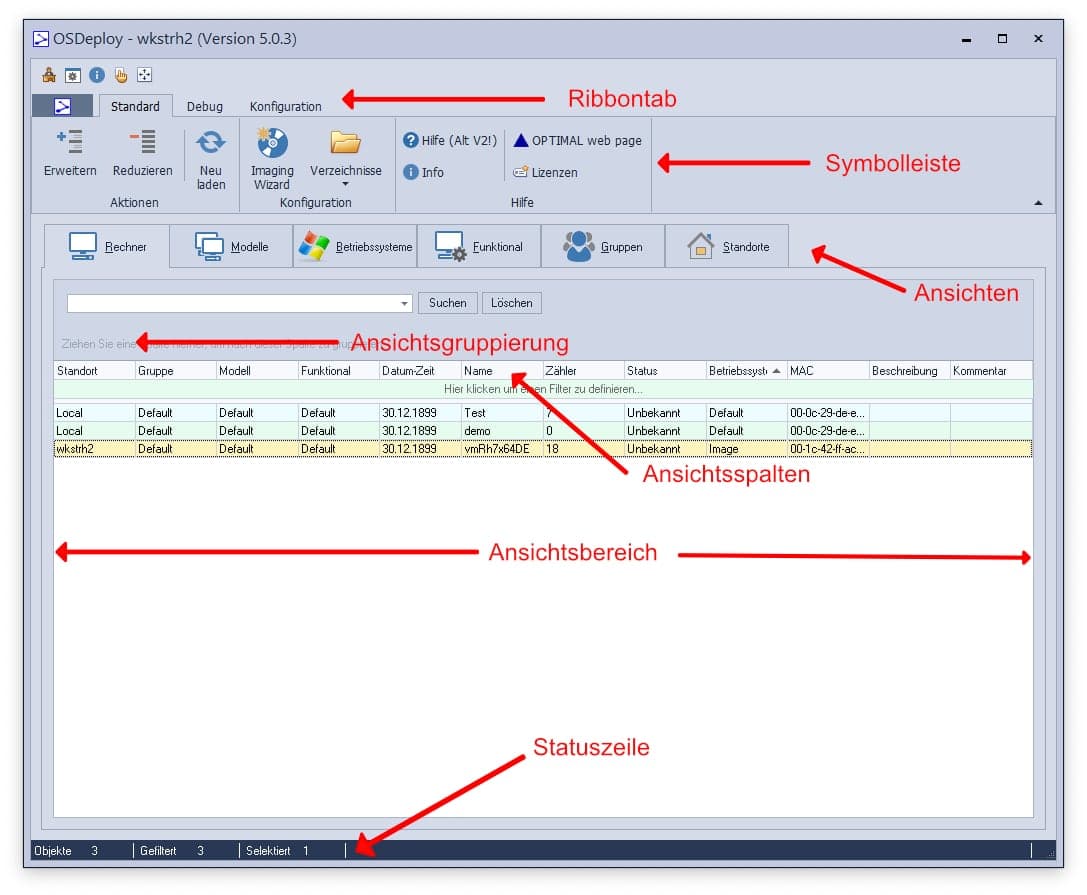Switch to the Debug ribbon tab
The width and height of the screenshot is (1087, 895).
click(205, 106)
